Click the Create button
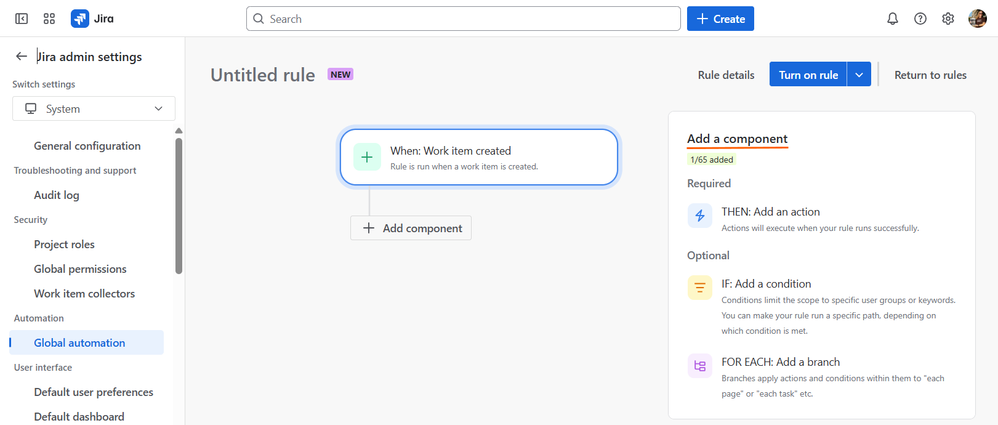 [720, 18]
